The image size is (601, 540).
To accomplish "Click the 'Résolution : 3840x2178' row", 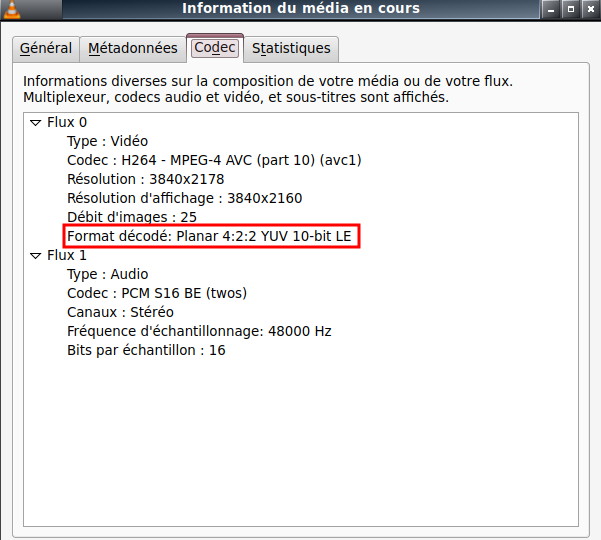I will pos(146,179).
